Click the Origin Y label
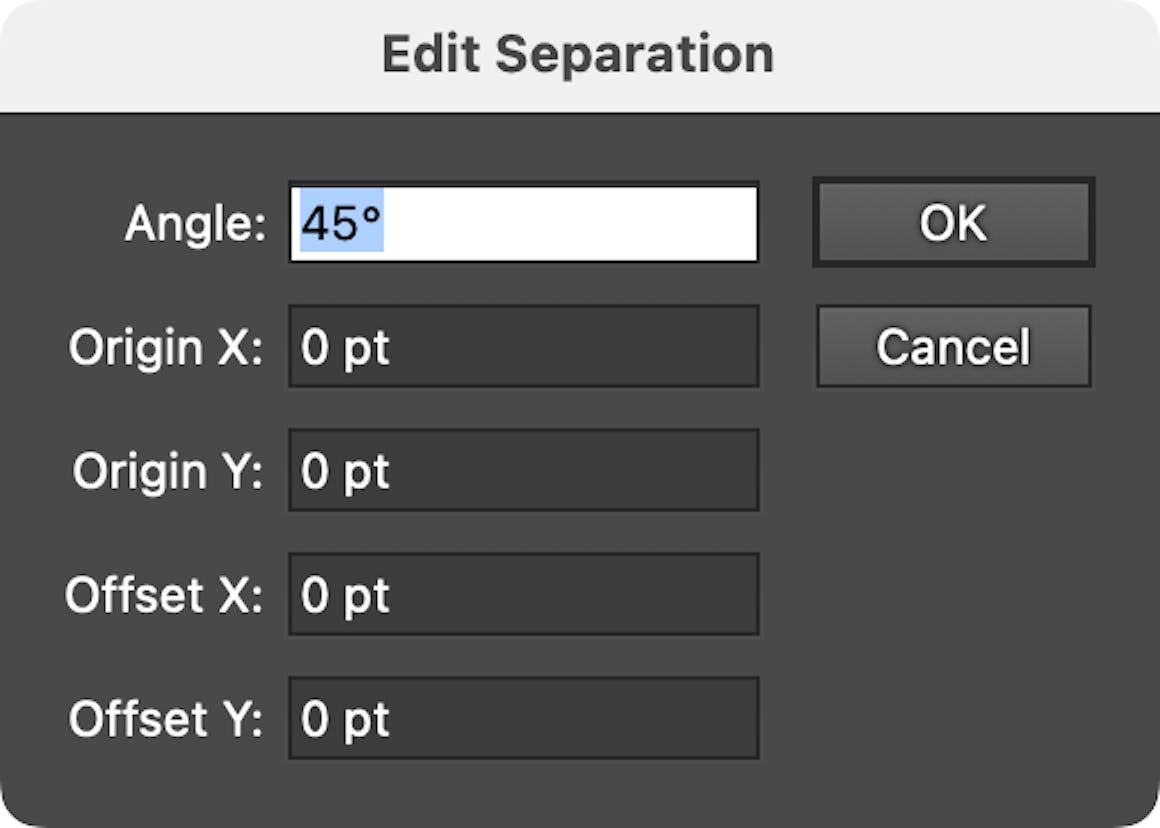This screenshot has width=1160, height=828. tap(165, 471)
